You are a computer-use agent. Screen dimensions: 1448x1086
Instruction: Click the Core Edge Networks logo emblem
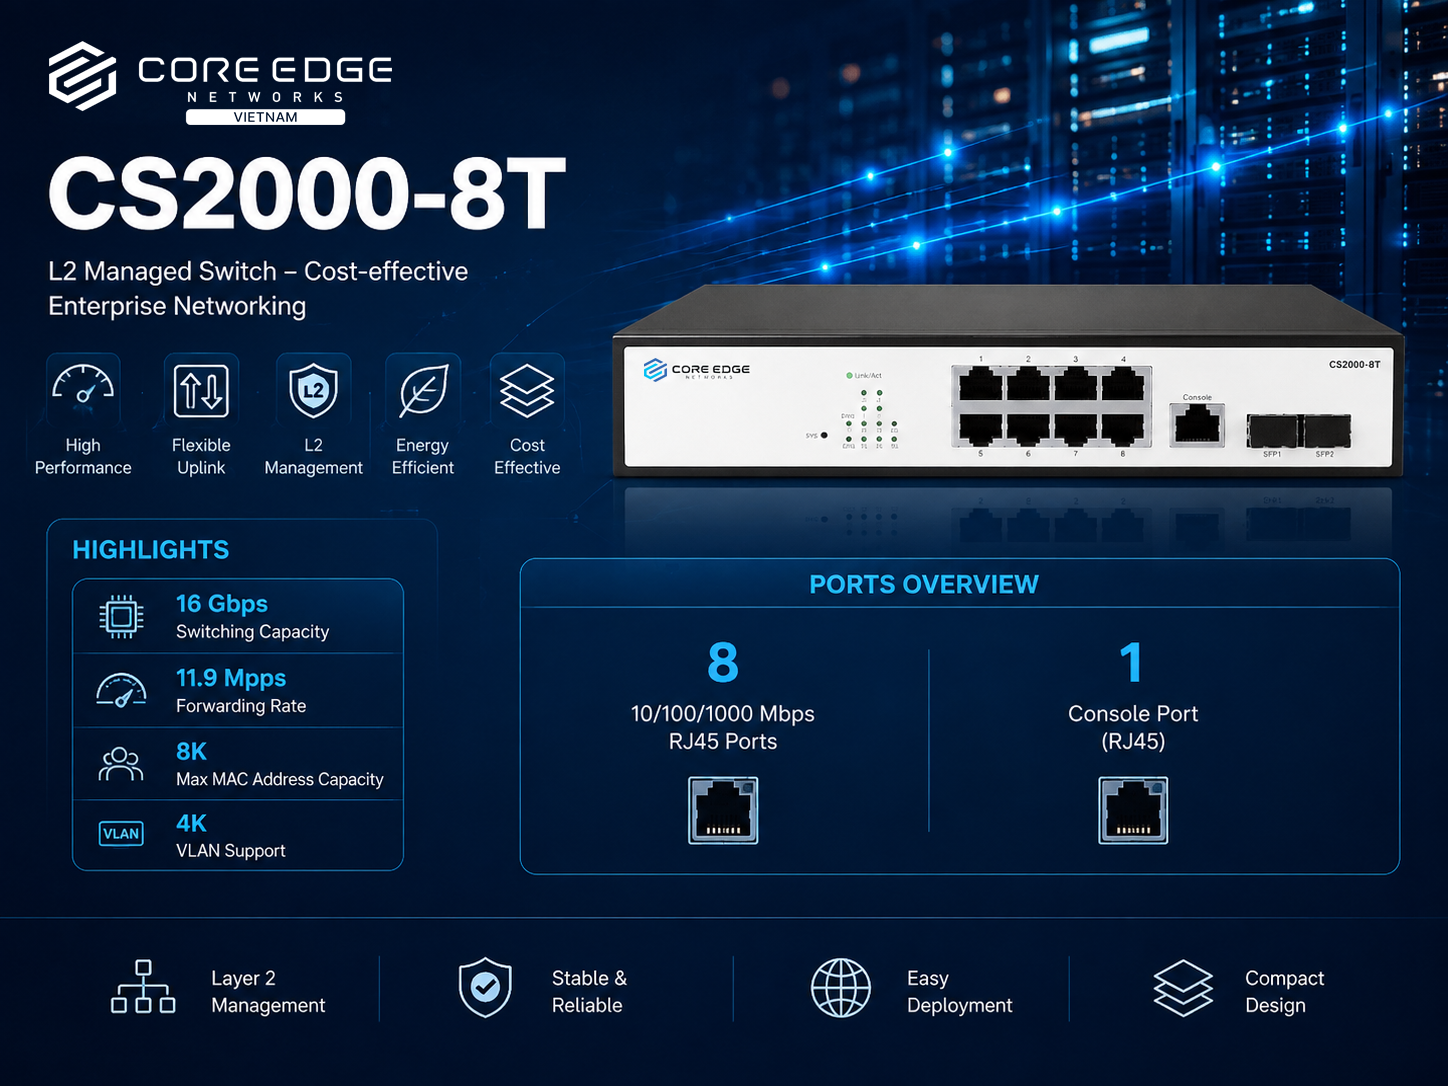(x=83, y=76)
